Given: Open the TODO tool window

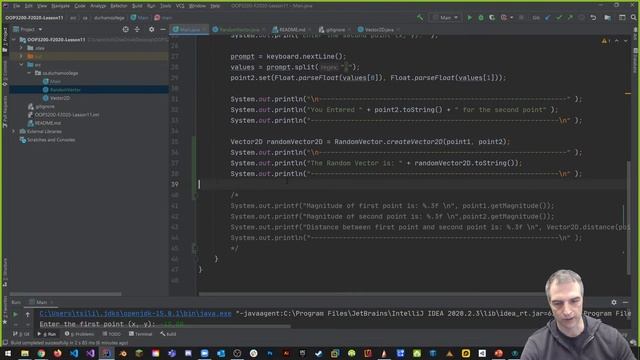Looking at the screenshot, I should click(111, 334).
